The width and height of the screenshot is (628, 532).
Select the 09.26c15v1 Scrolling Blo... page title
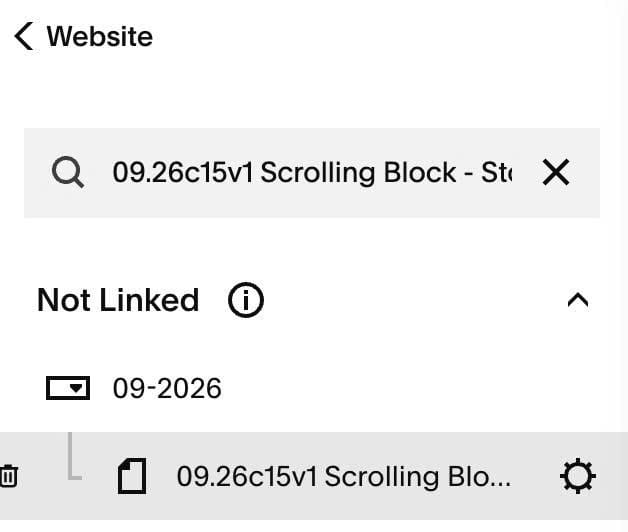[344, 476]
